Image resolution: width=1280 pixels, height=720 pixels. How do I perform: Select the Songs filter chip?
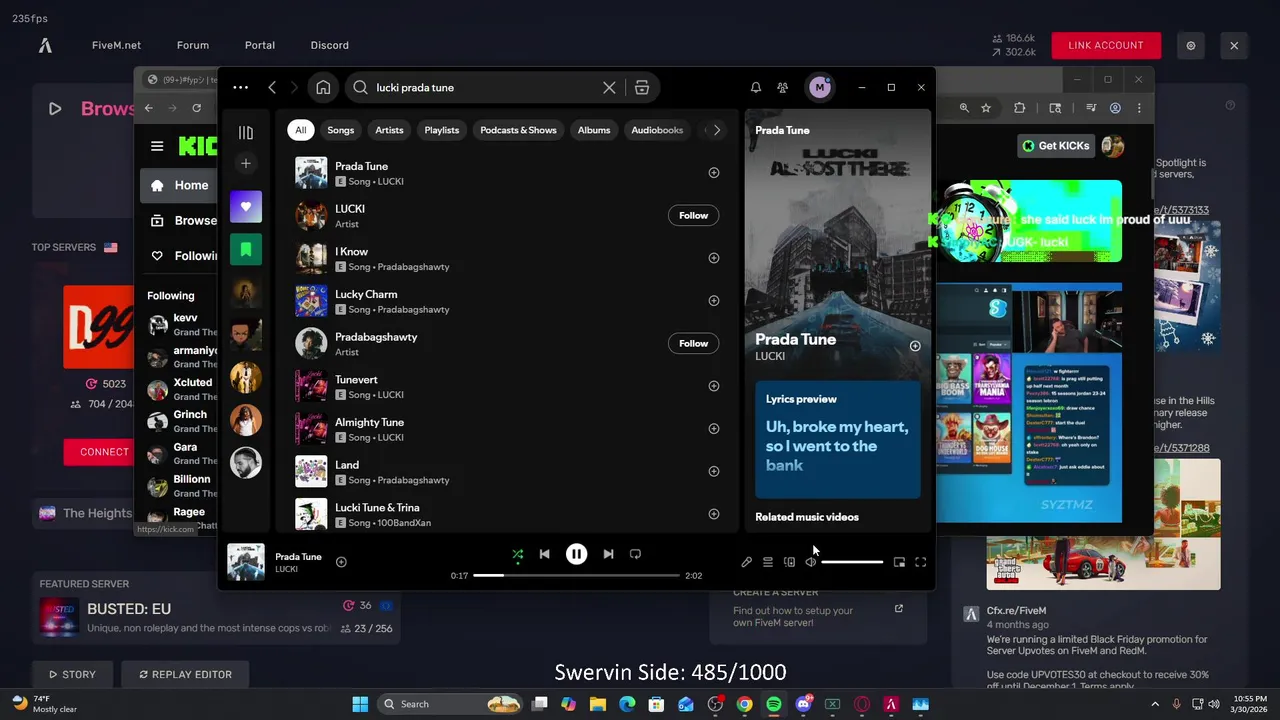click(341, 130)
